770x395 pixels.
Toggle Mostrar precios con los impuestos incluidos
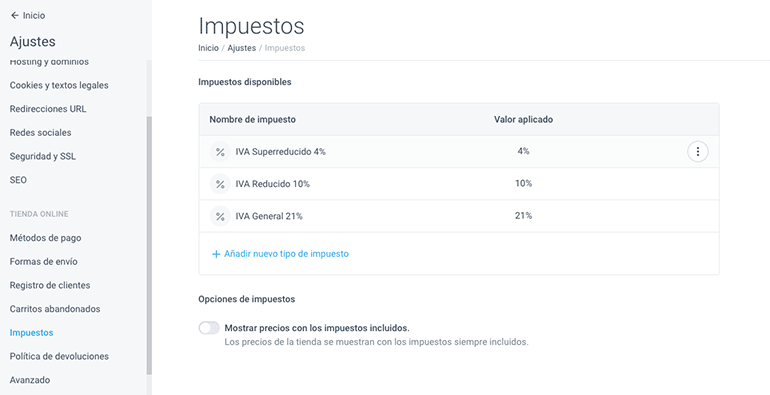pyautogui.click(x=209, y=328)
